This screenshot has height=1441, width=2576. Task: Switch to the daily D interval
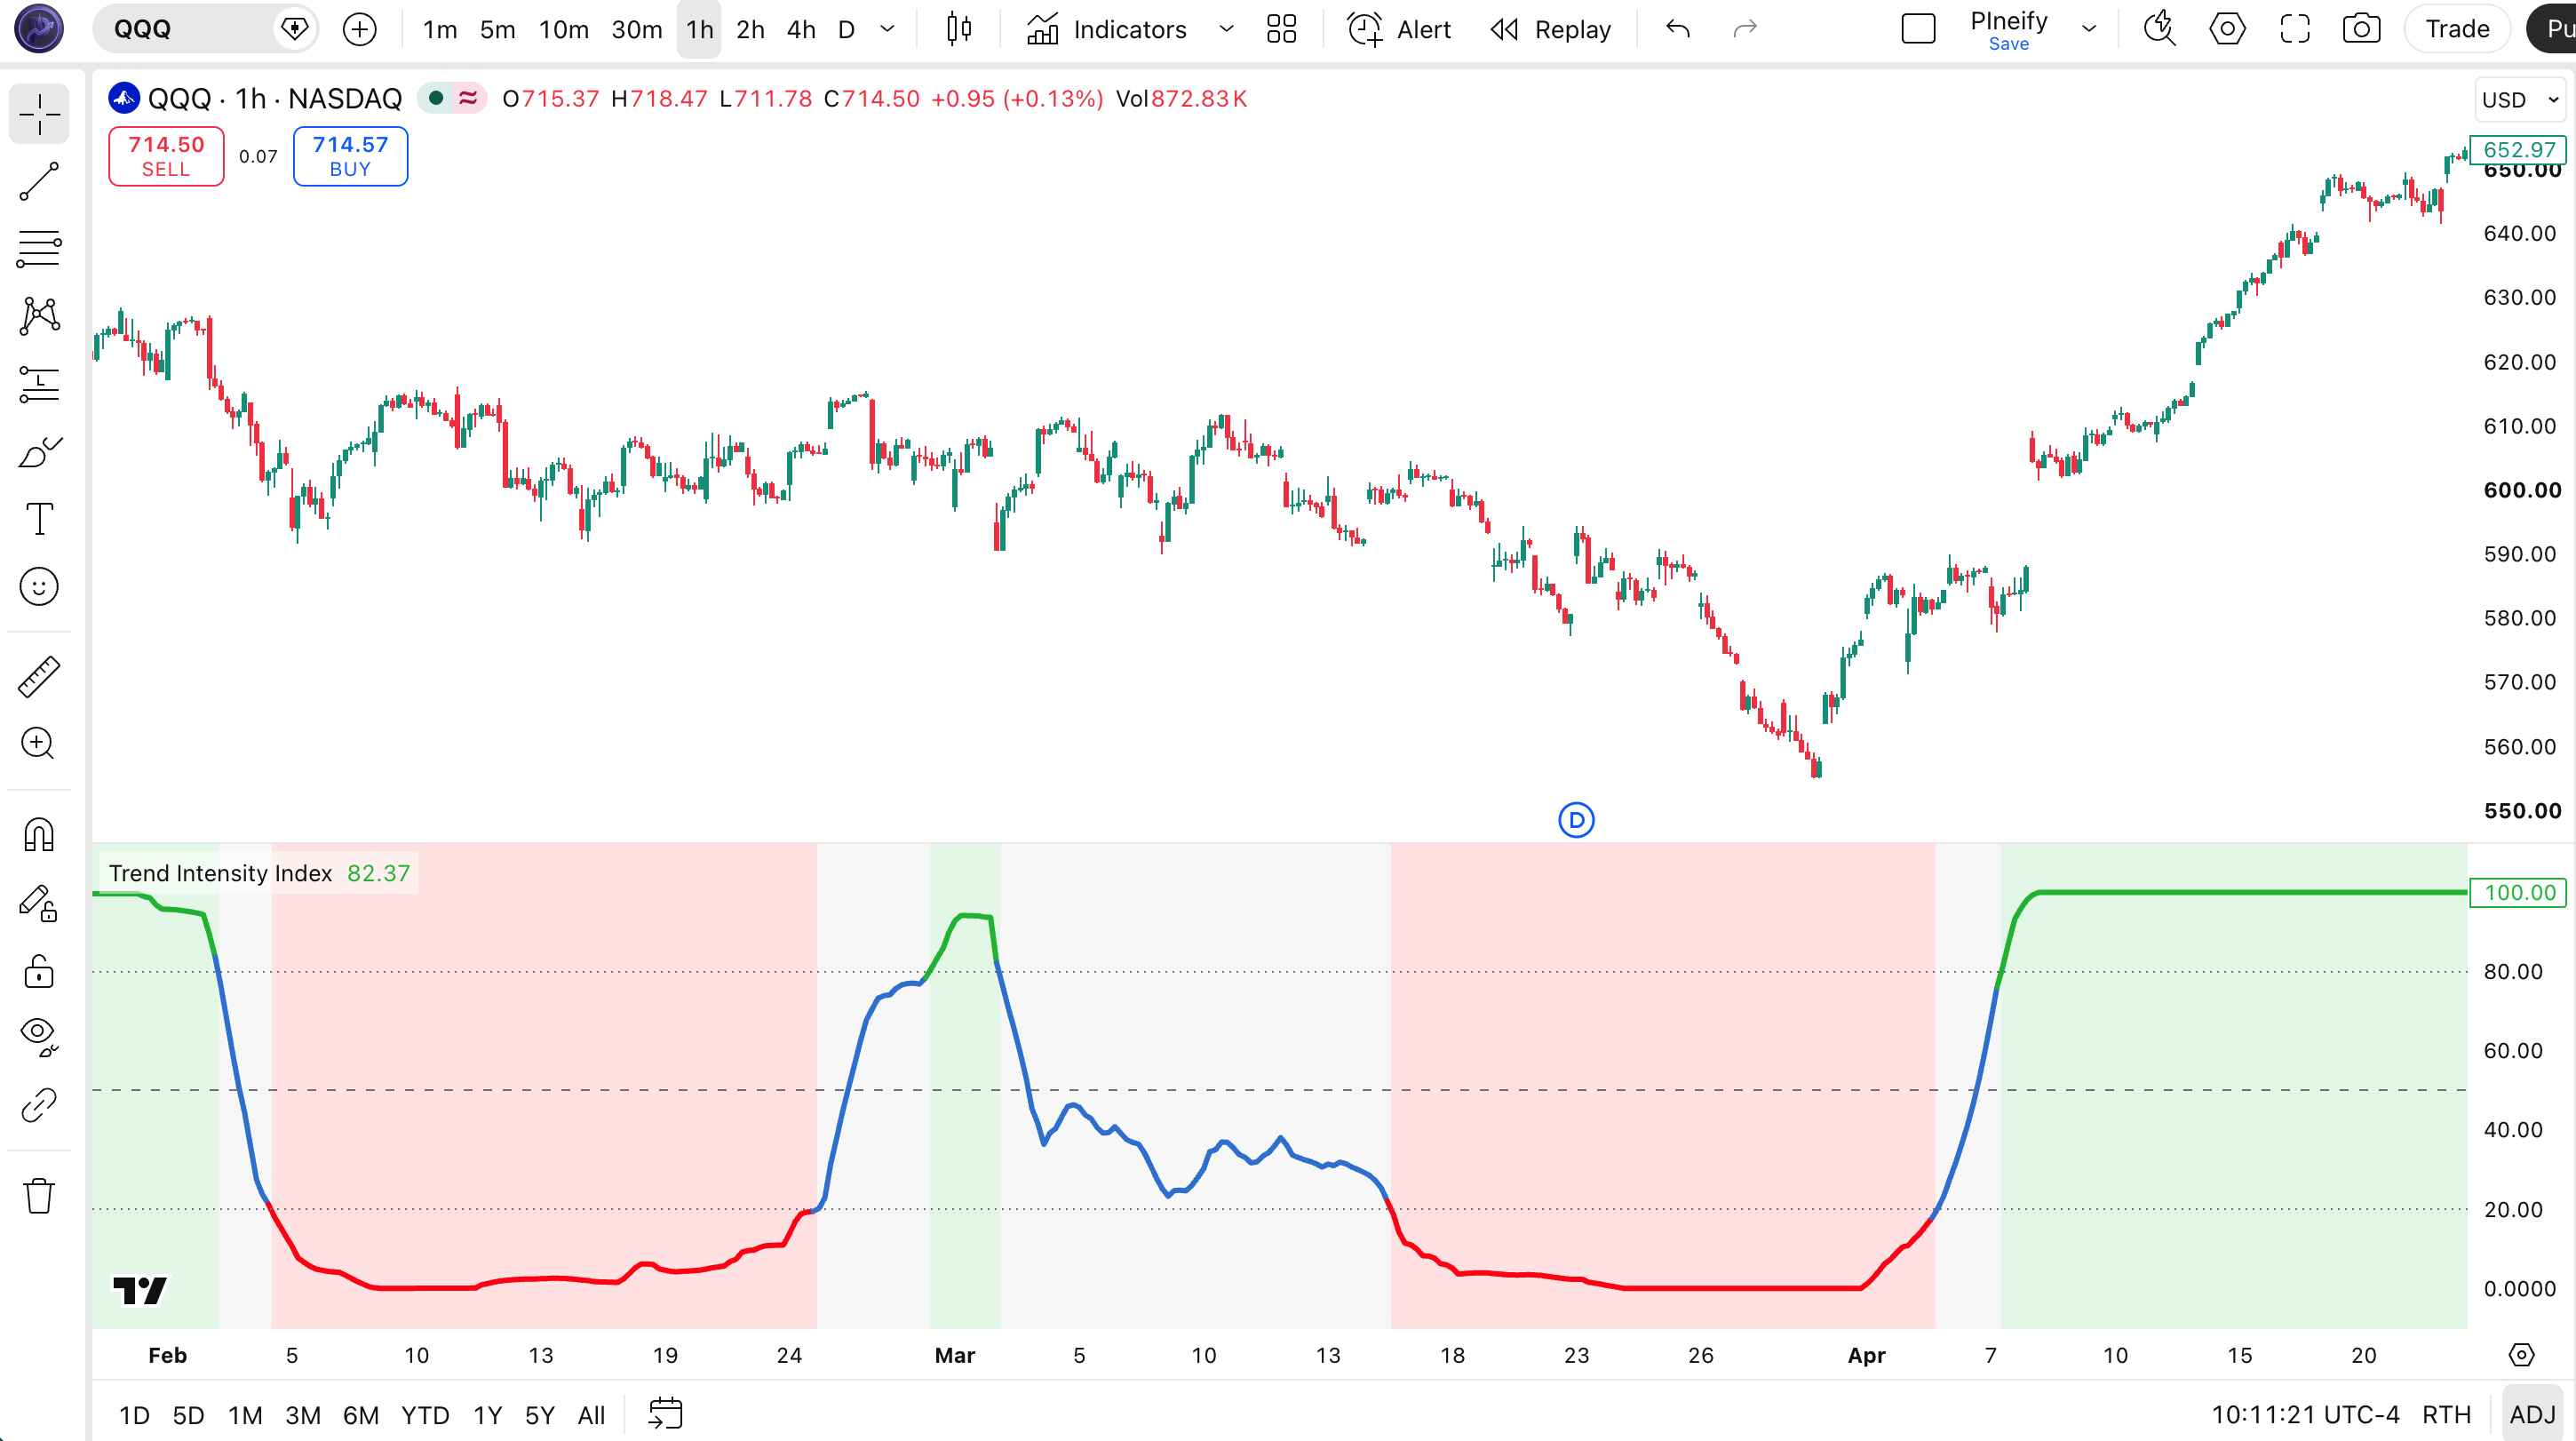point(846,29)
